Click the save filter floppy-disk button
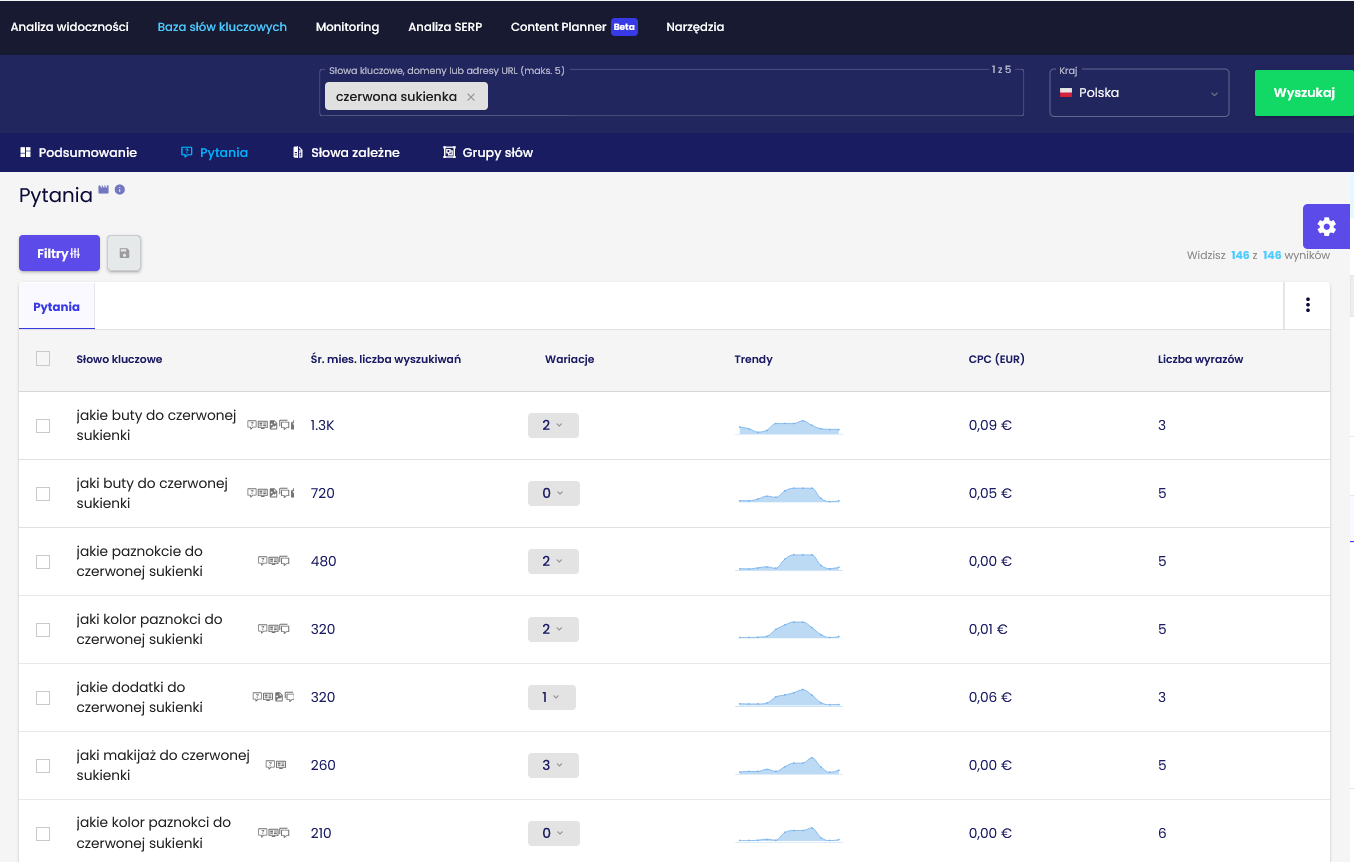Image resolution: width=1354 pixels, height=862 pixels. point(124,253)
